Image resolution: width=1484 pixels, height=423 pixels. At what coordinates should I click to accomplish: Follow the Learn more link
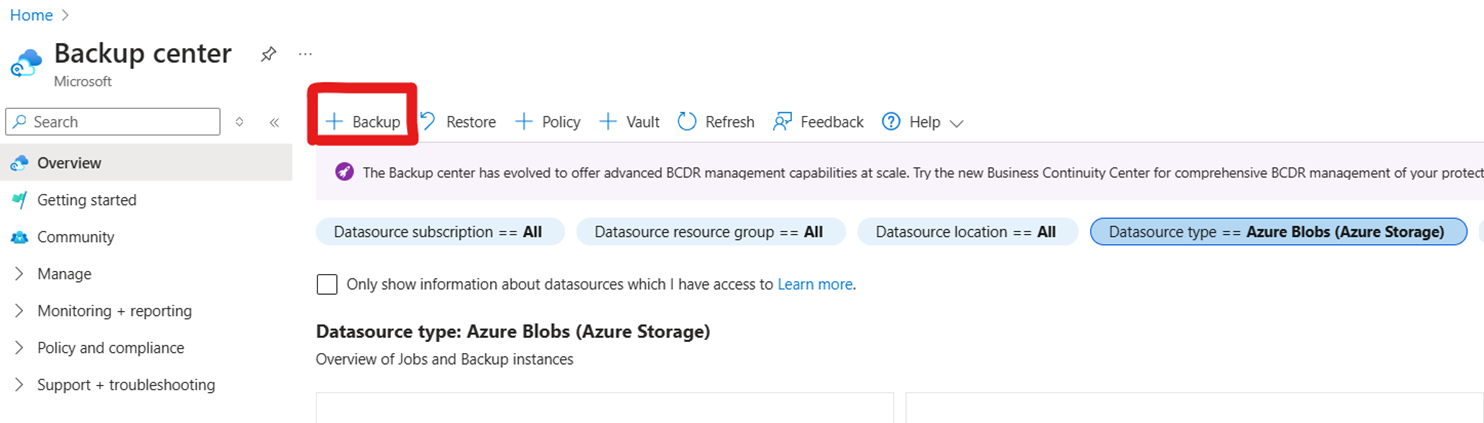(x=815, y=284)
